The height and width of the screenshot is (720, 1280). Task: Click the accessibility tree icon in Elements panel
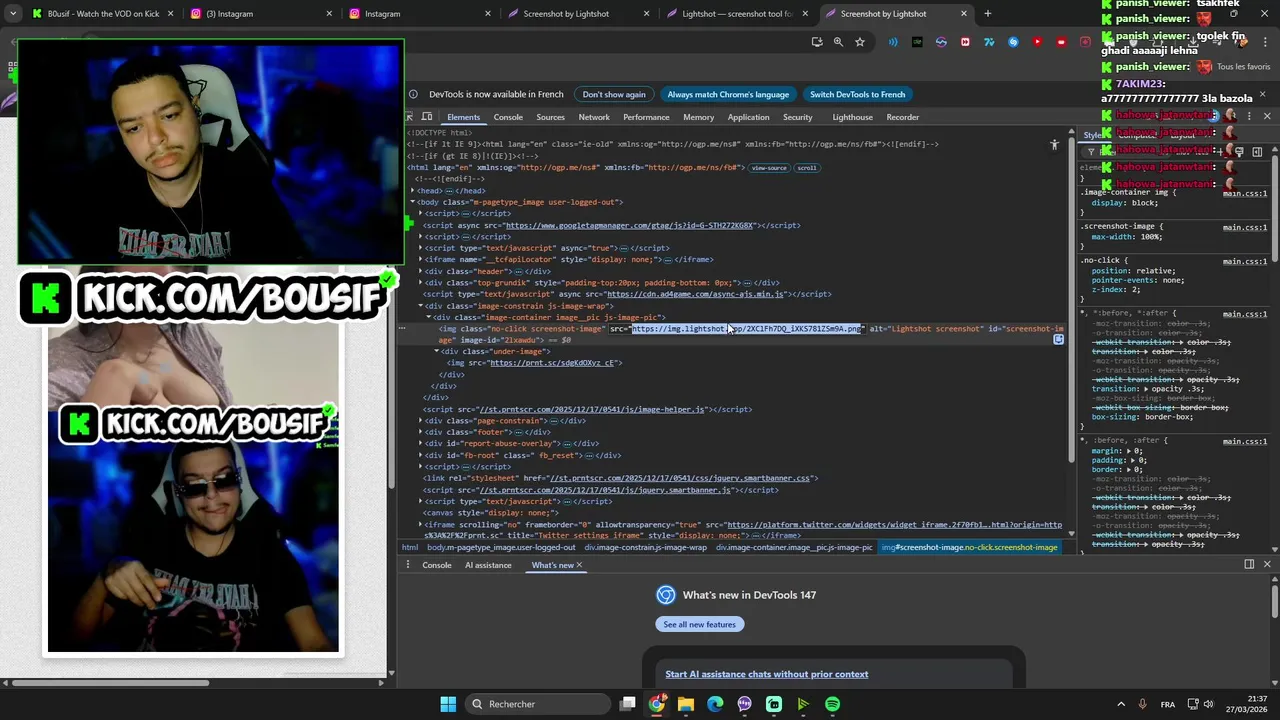coord(1054,145)
